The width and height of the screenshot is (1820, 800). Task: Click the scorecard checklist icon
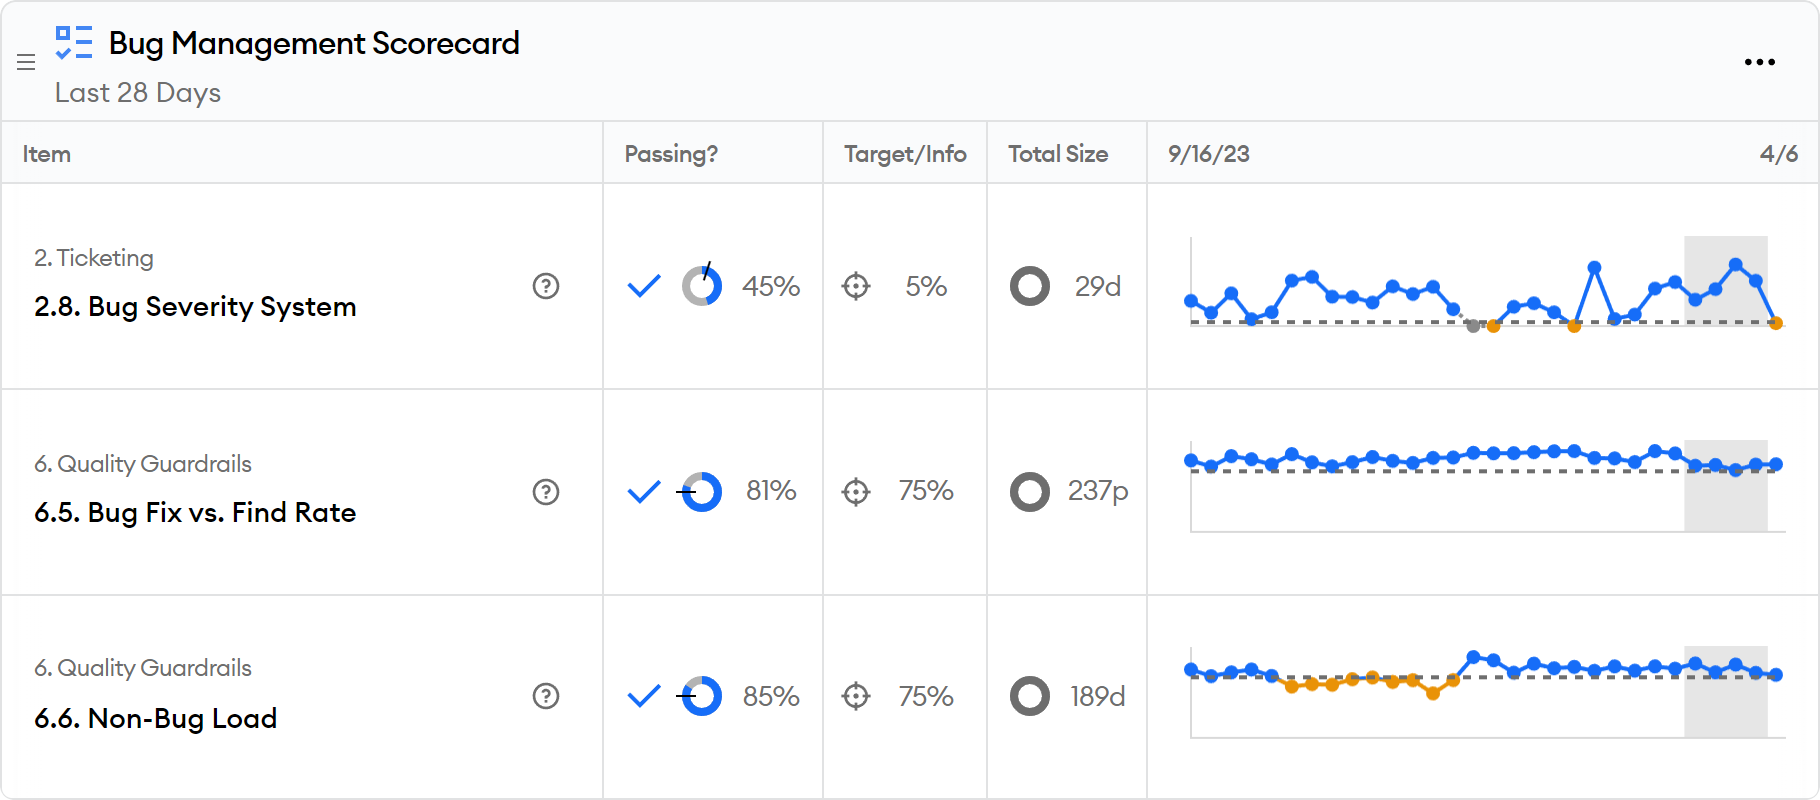(x=74, y=43)
